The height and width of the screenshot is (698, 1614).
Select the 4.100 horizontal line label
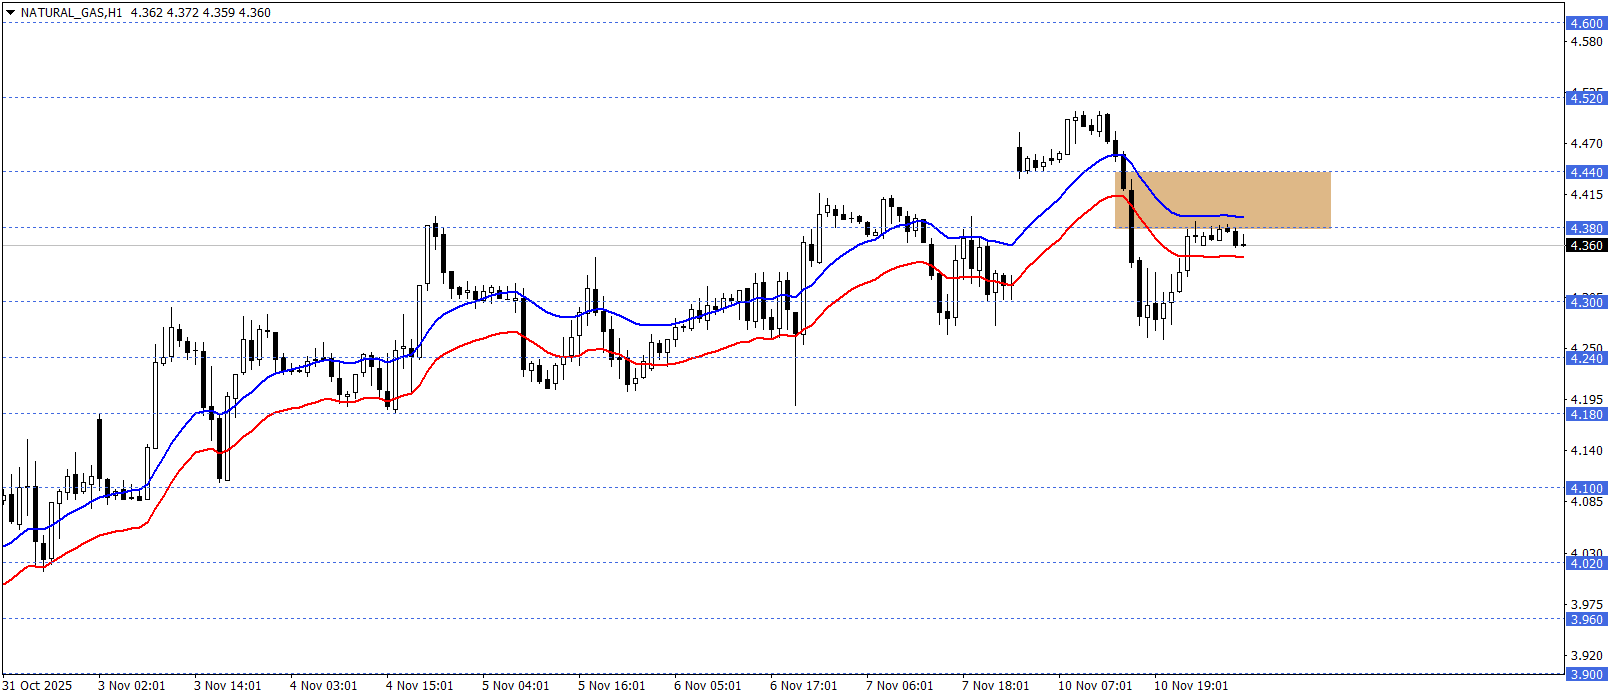[1586, 488]
